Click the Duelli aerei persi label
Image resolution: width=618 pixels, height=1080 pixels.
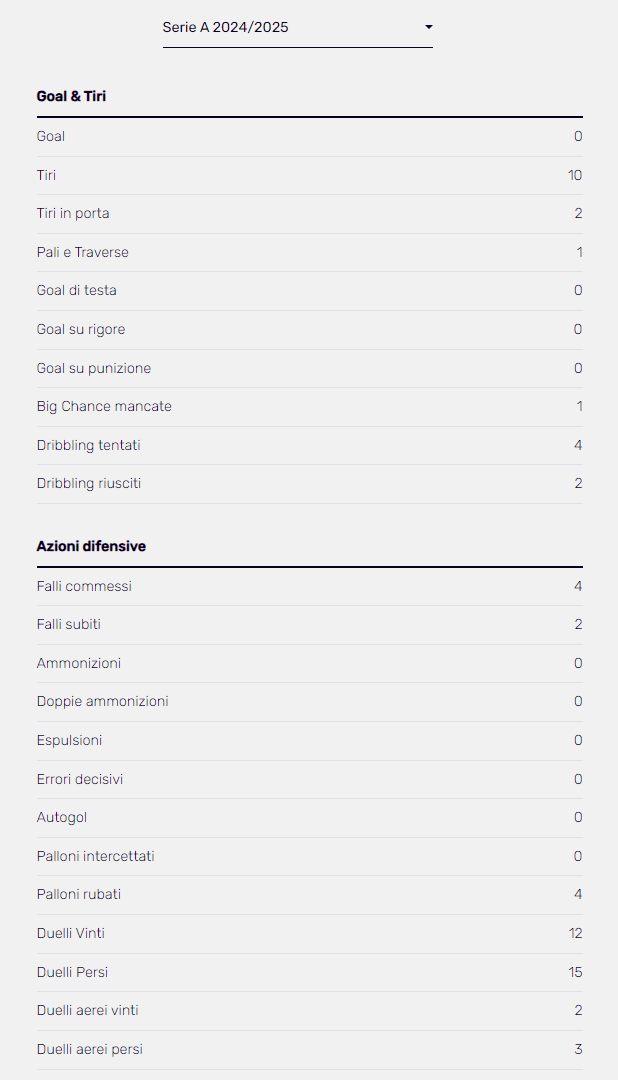[x=88, y=1049]
